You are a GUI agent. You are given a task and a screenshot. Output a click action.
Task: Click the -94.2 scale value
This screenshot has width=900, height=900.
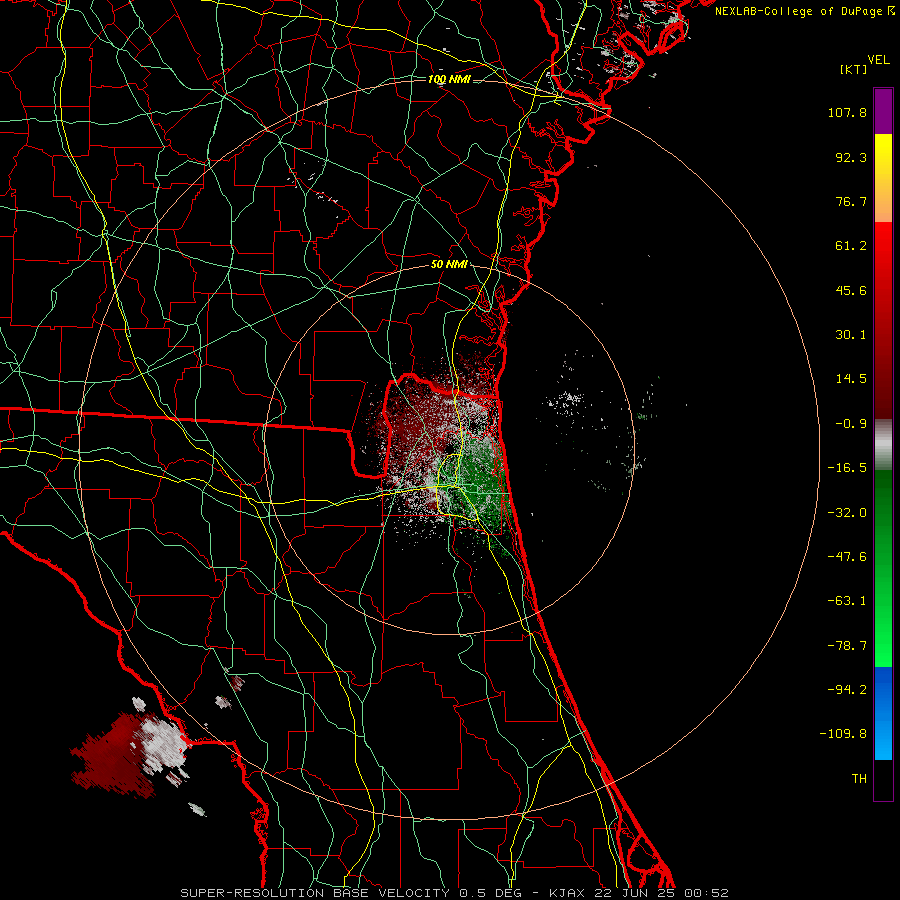coord(847,690)
